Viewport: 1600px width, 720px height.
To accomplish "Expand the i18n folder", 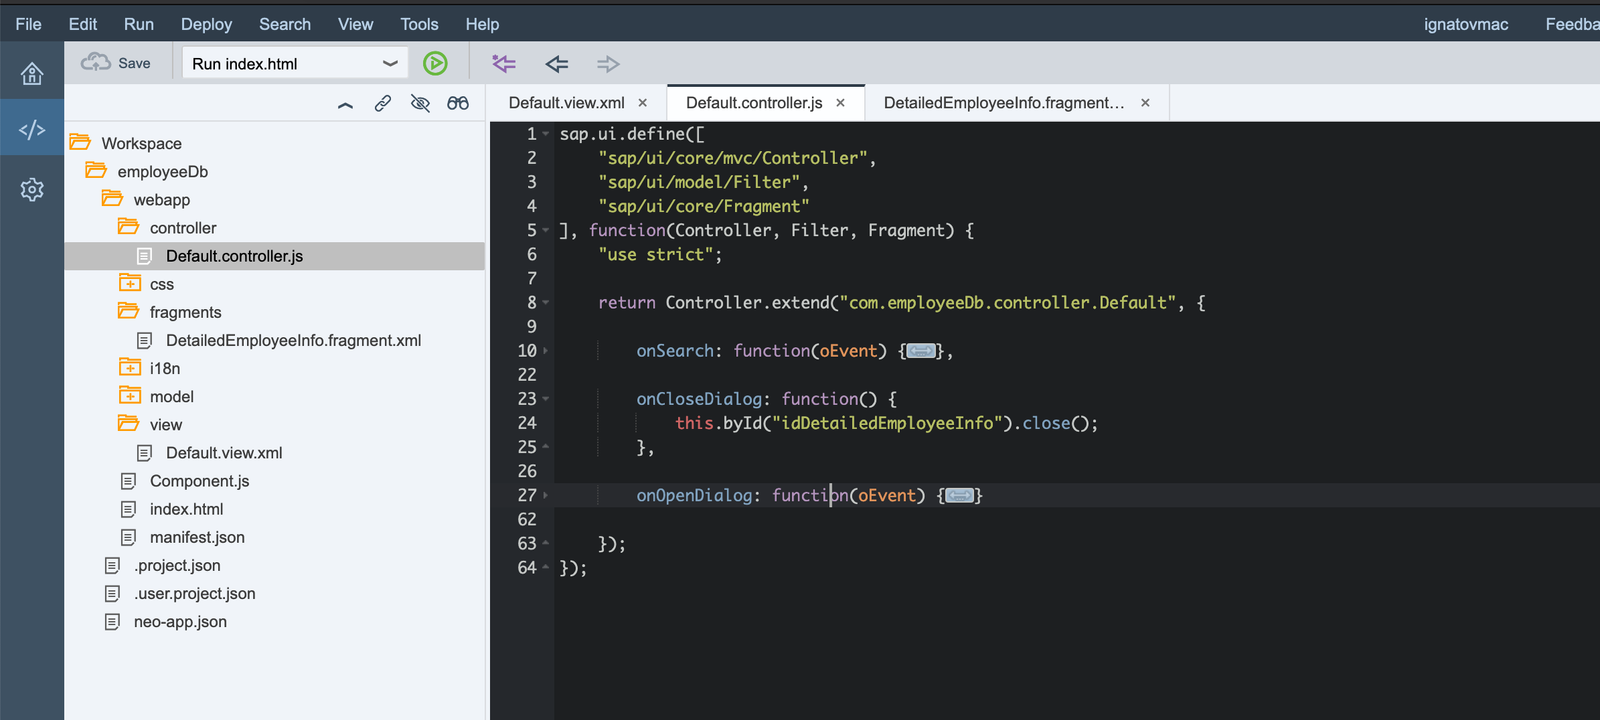I will (x=129, y=367).
